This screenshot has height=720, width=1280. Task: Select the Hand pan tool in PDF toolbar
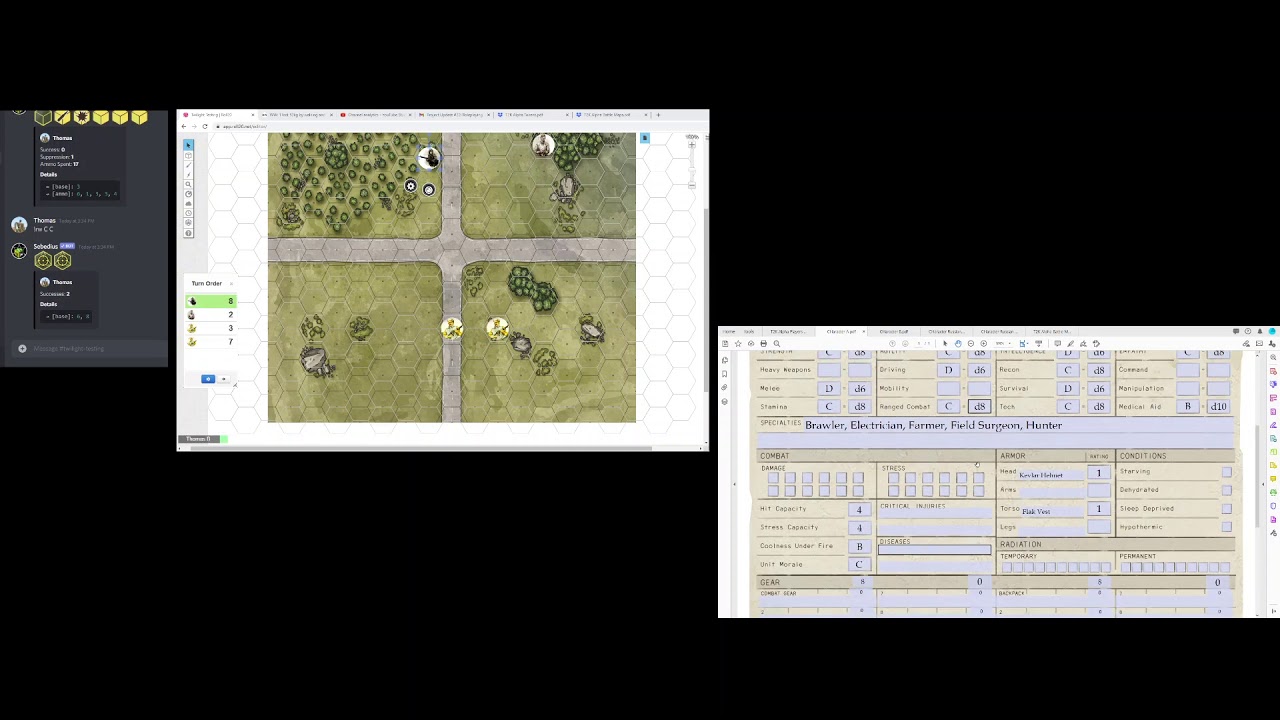click(x=958, y=344)
